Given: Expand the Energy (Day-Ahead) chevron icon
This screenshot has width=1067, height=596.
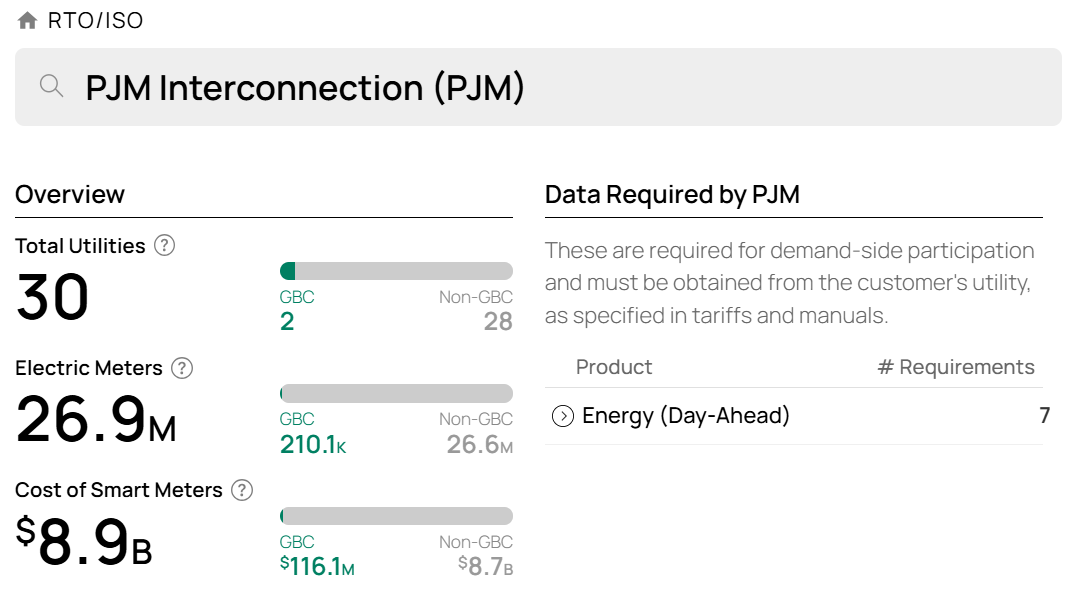Looking at the screenshot, I should [x=563, y=416].
